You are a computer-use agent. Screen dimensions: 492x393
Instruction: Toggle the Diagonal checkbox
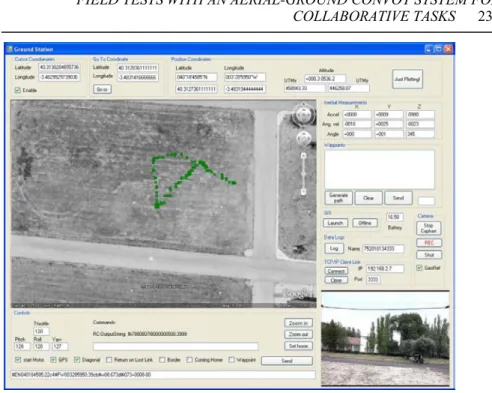point(77,360)
